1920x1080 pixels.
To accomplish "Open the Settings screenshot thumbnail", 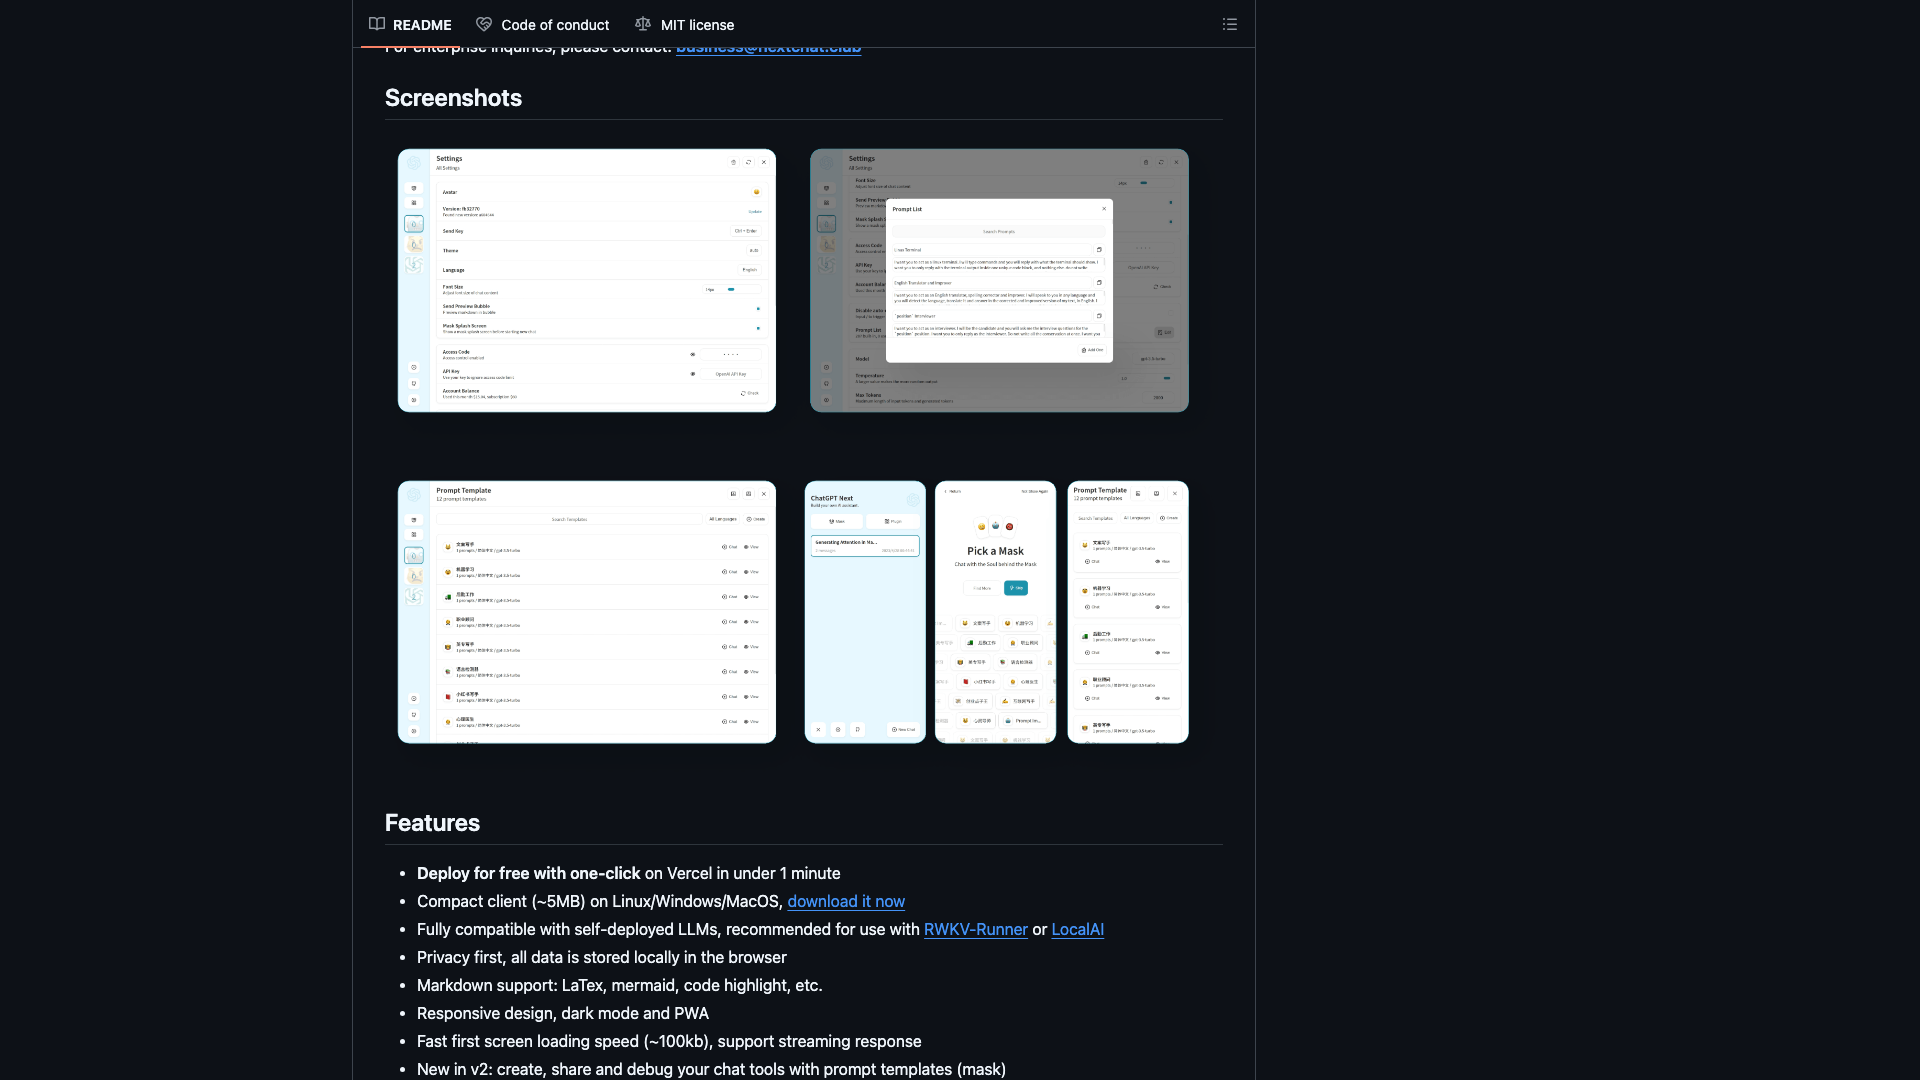I will coord(587,280).
